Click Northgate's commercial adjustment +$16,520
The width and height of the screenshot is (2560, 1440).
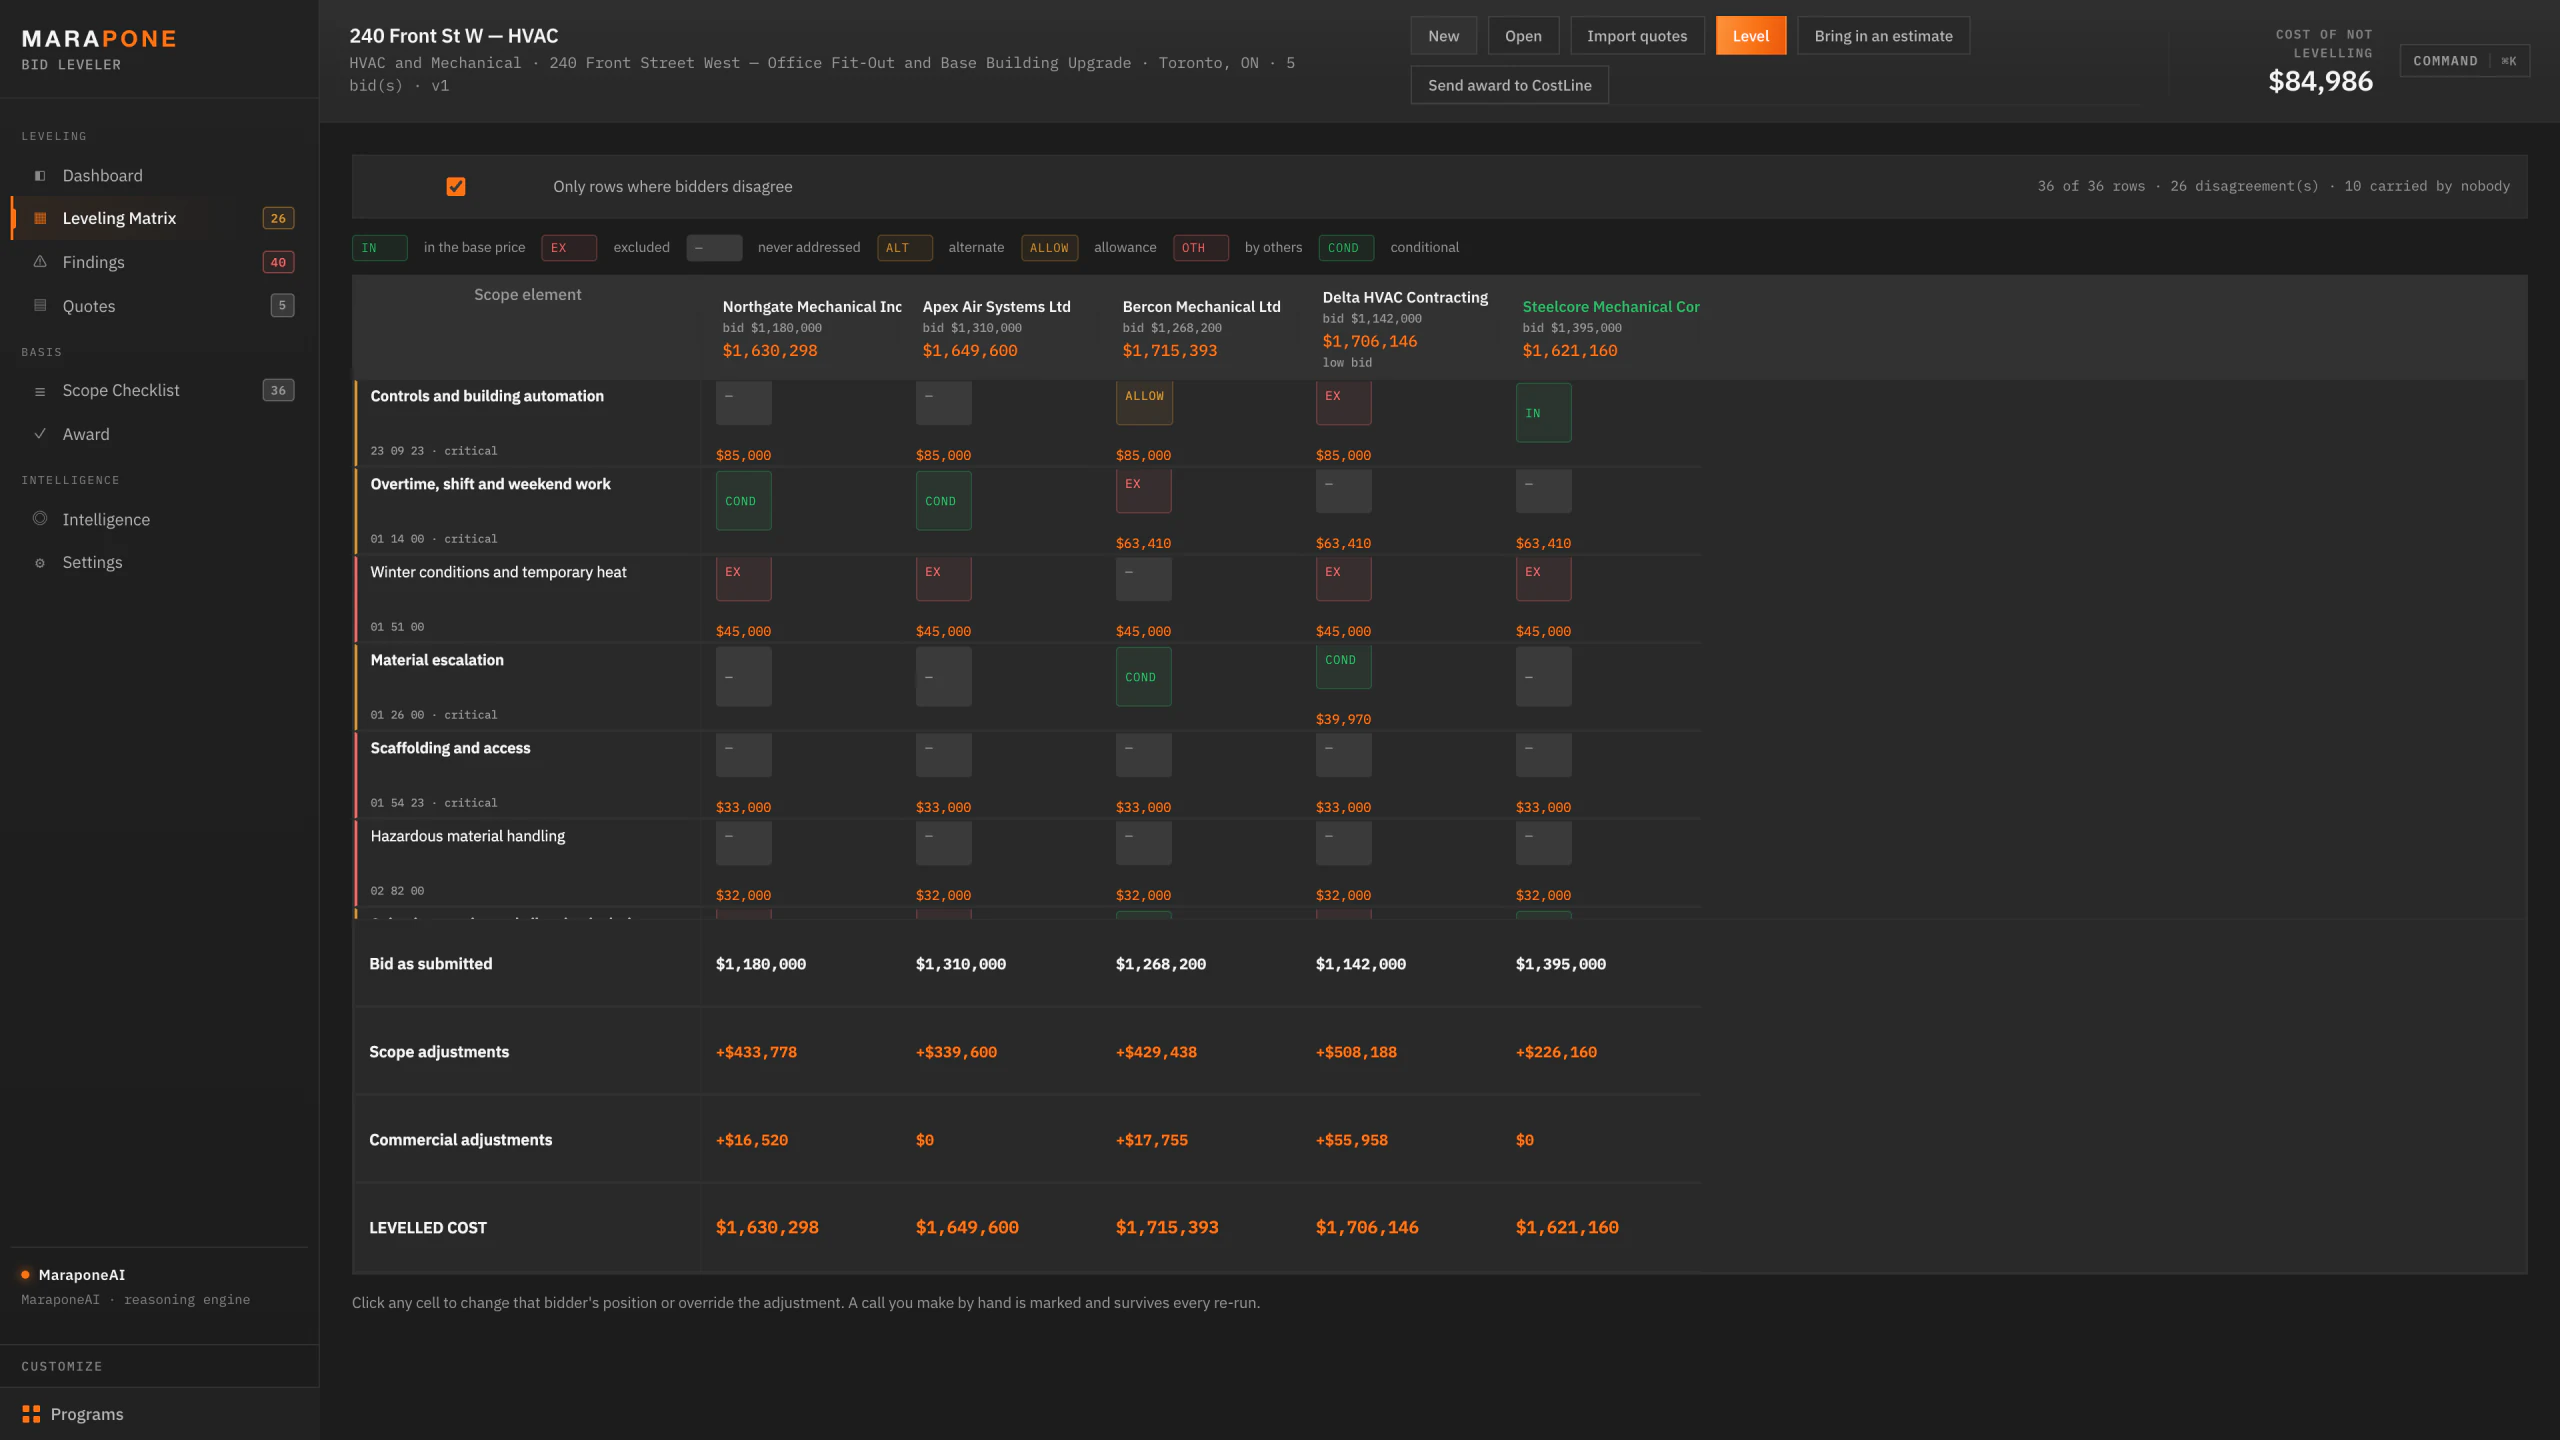pyautogui.click(x=752, y=1140)
